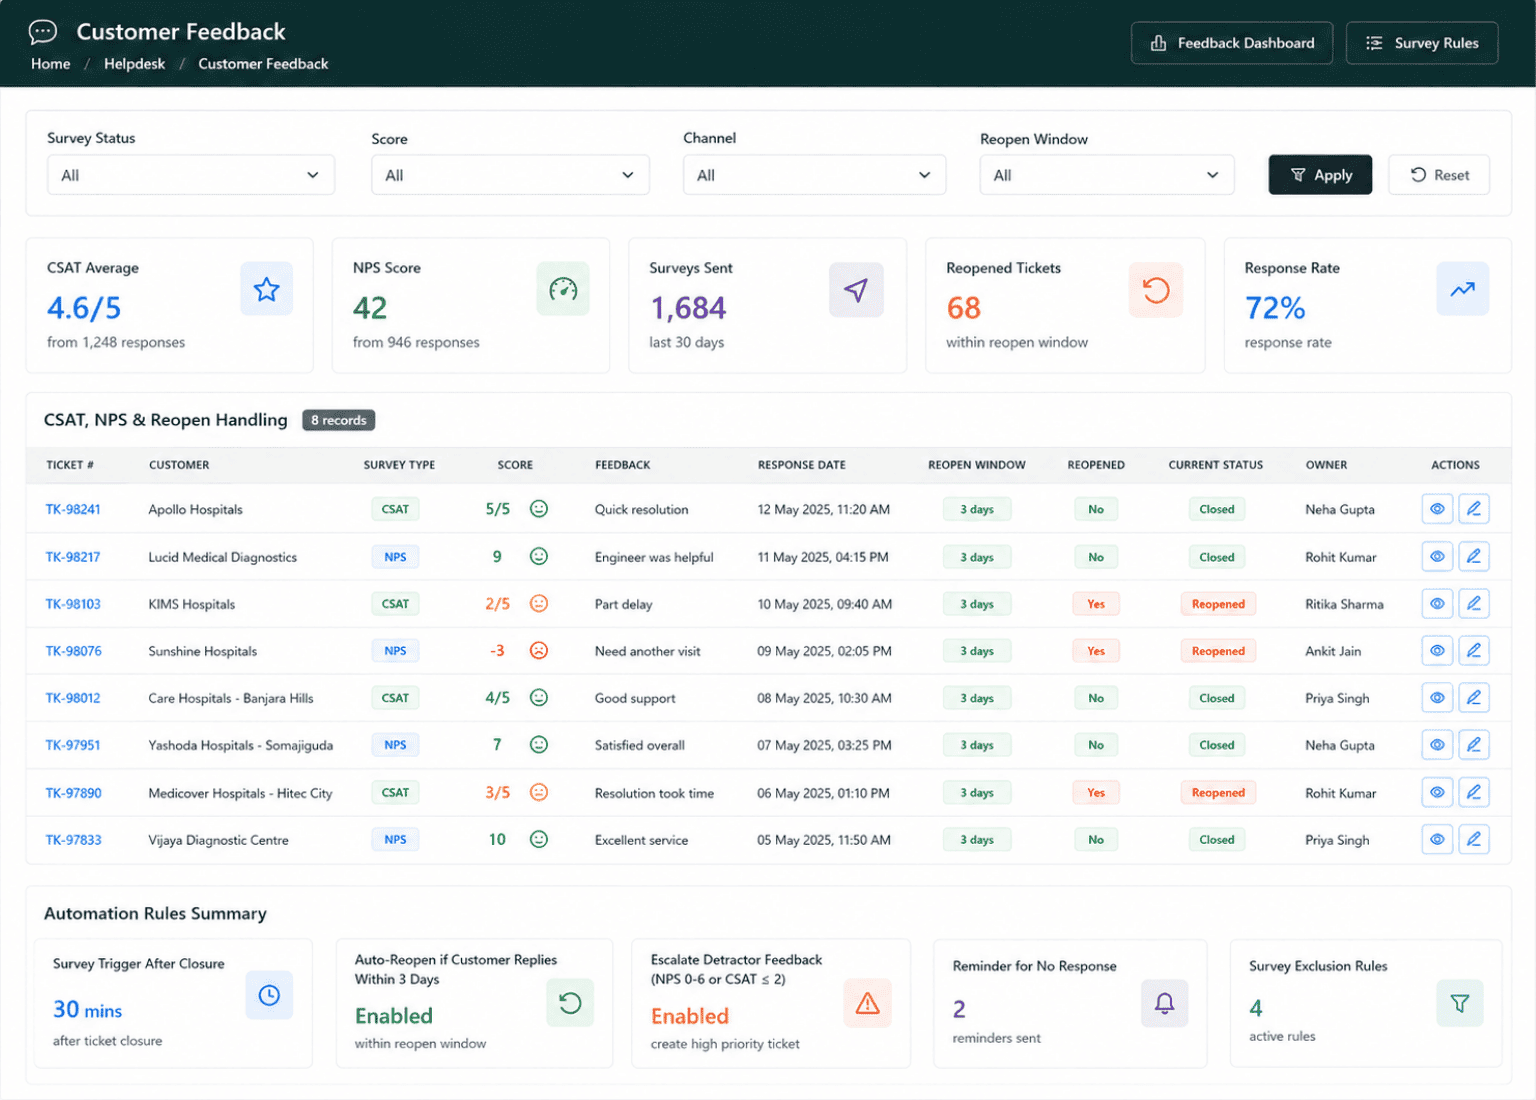Click the smiley in Vijaya Diagnostic Centre row

pos(539,840)
